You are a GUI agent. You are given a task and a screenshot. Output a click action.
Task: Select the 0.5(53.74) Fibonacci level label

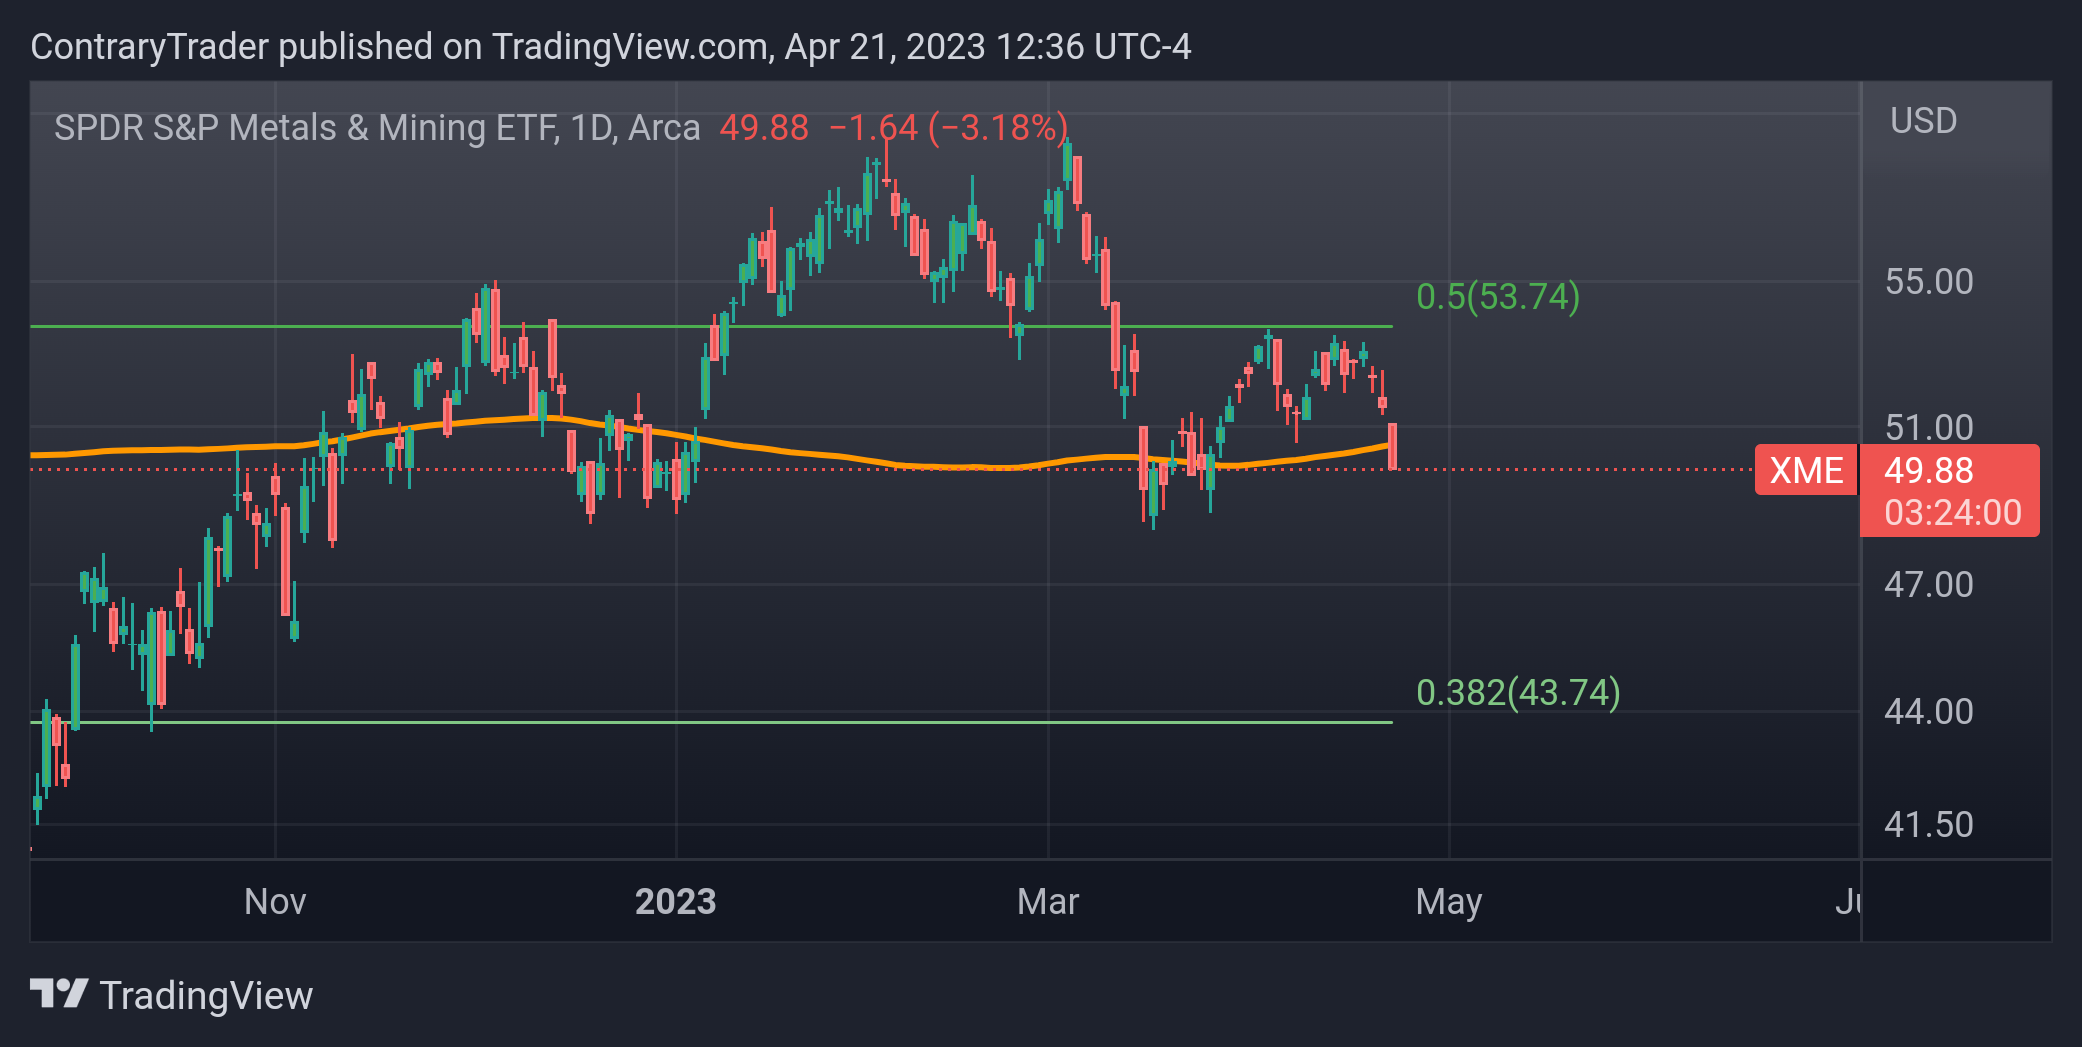pos(1498,297)
